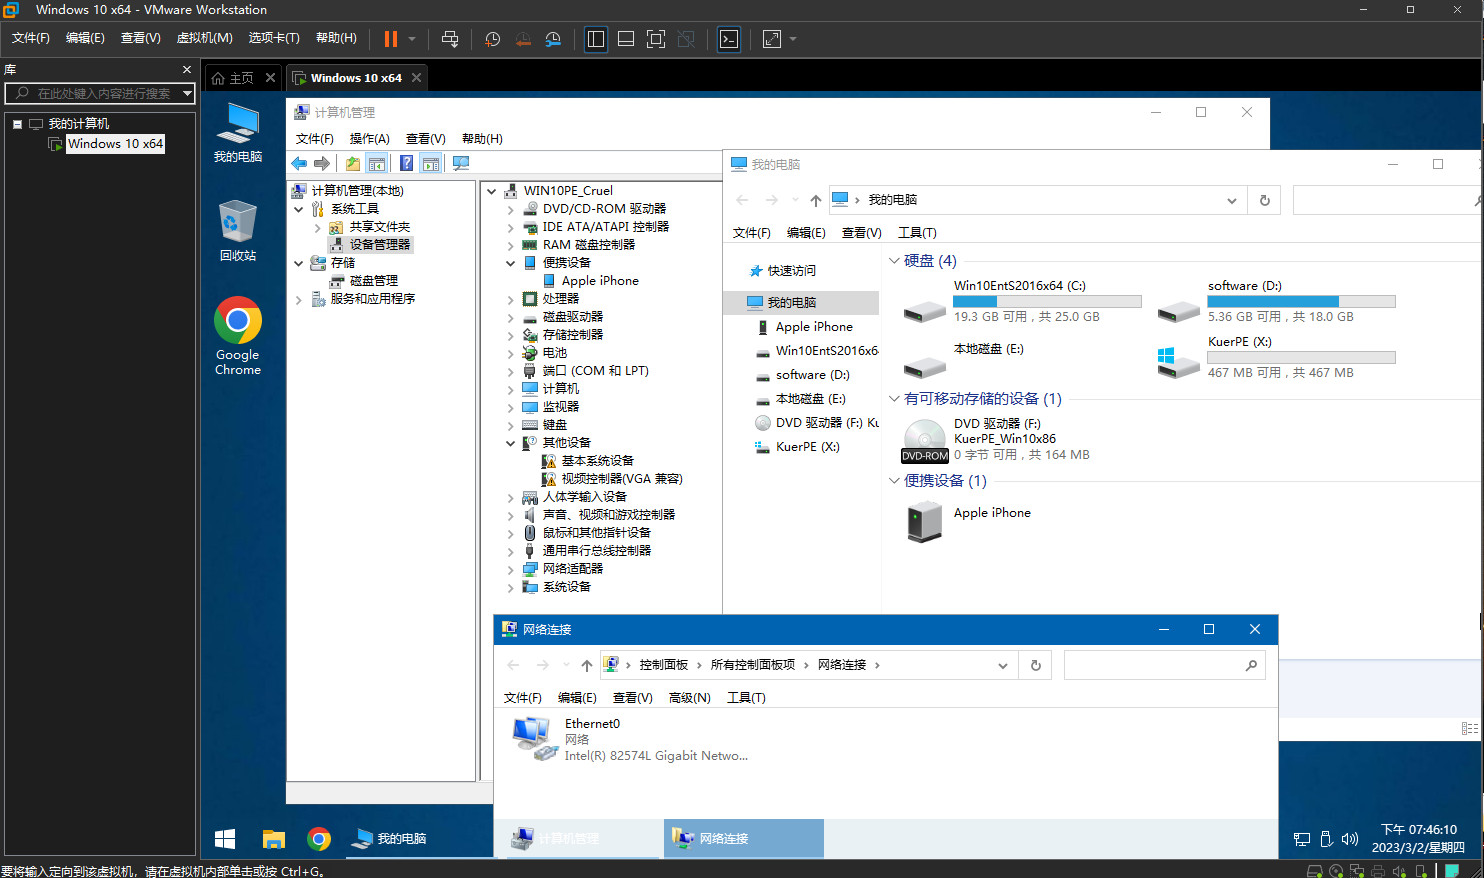
Task: Click the software (D:) usage bar
Action: 1301,301
